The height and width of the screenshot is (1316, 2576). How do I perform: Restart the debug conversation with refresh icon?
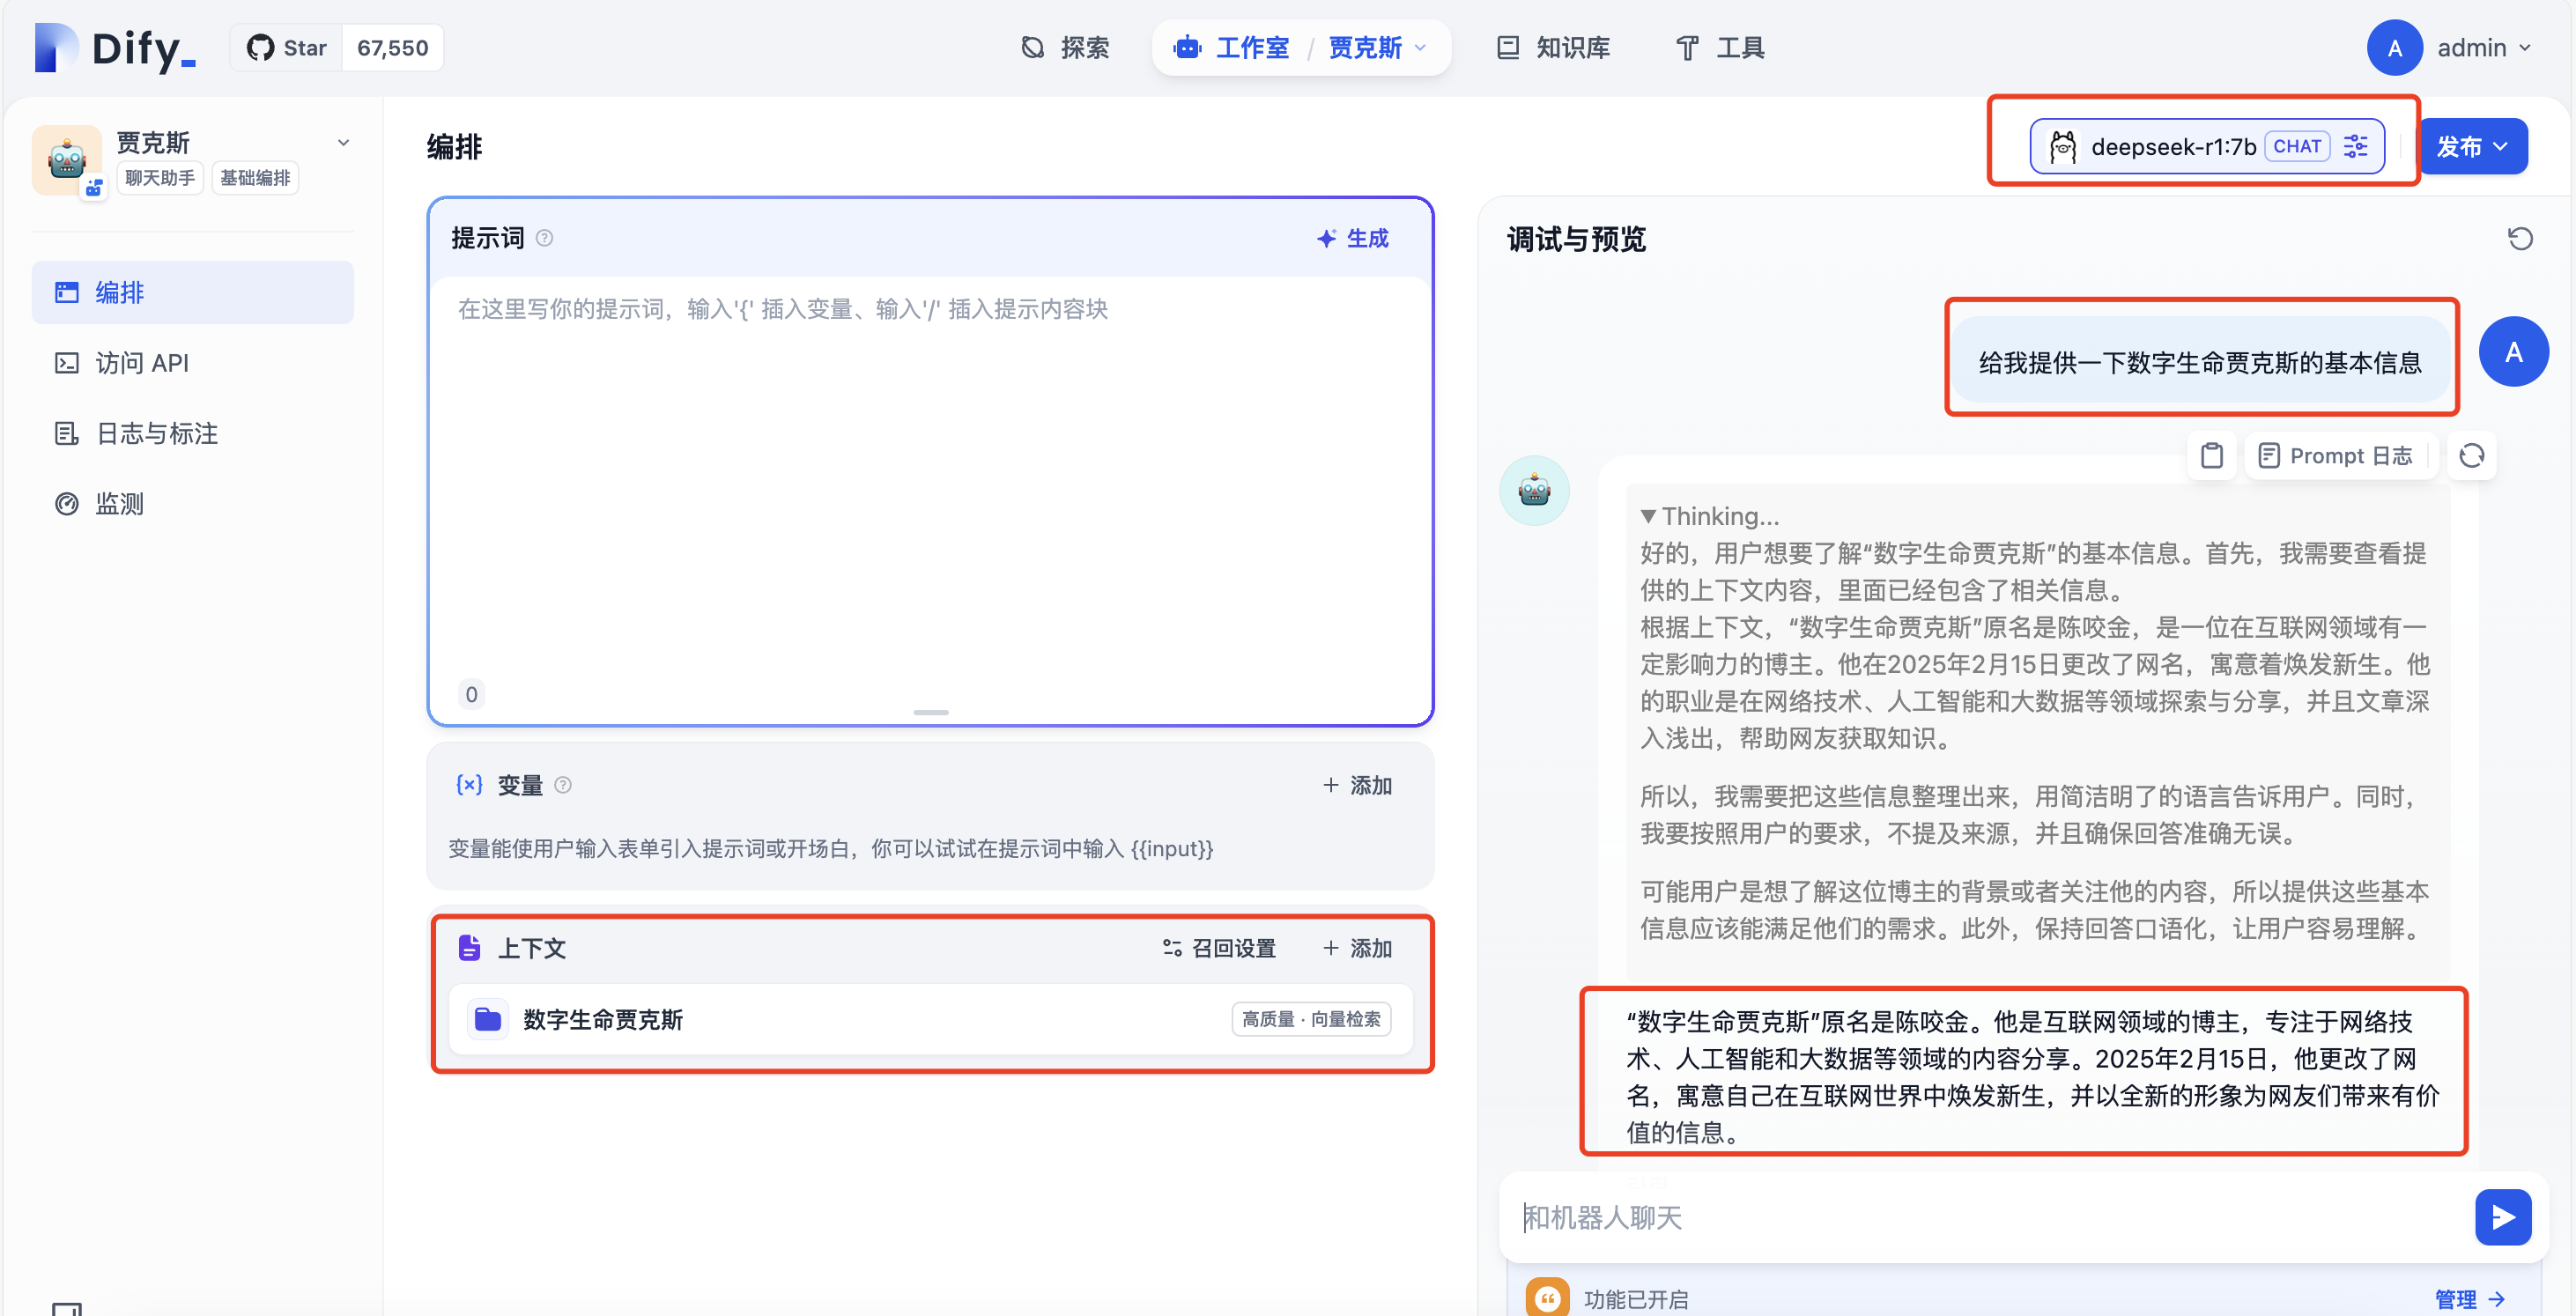click(x=2520, y=239)
